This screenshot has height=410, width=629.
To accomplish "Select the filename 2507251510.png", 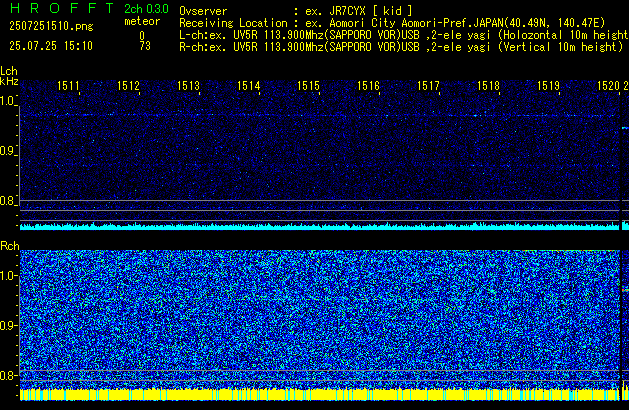I will 51,26.
